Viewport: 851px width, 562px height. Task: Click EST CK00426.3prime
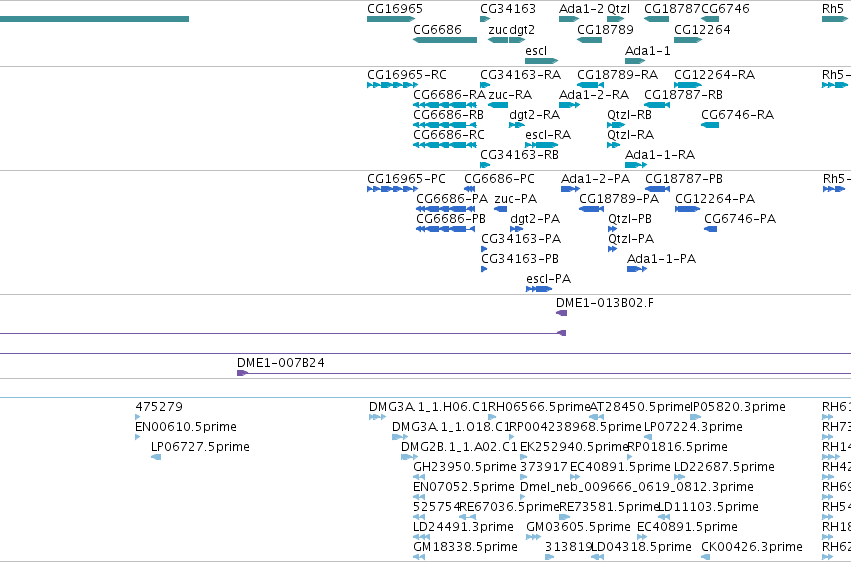705,557
